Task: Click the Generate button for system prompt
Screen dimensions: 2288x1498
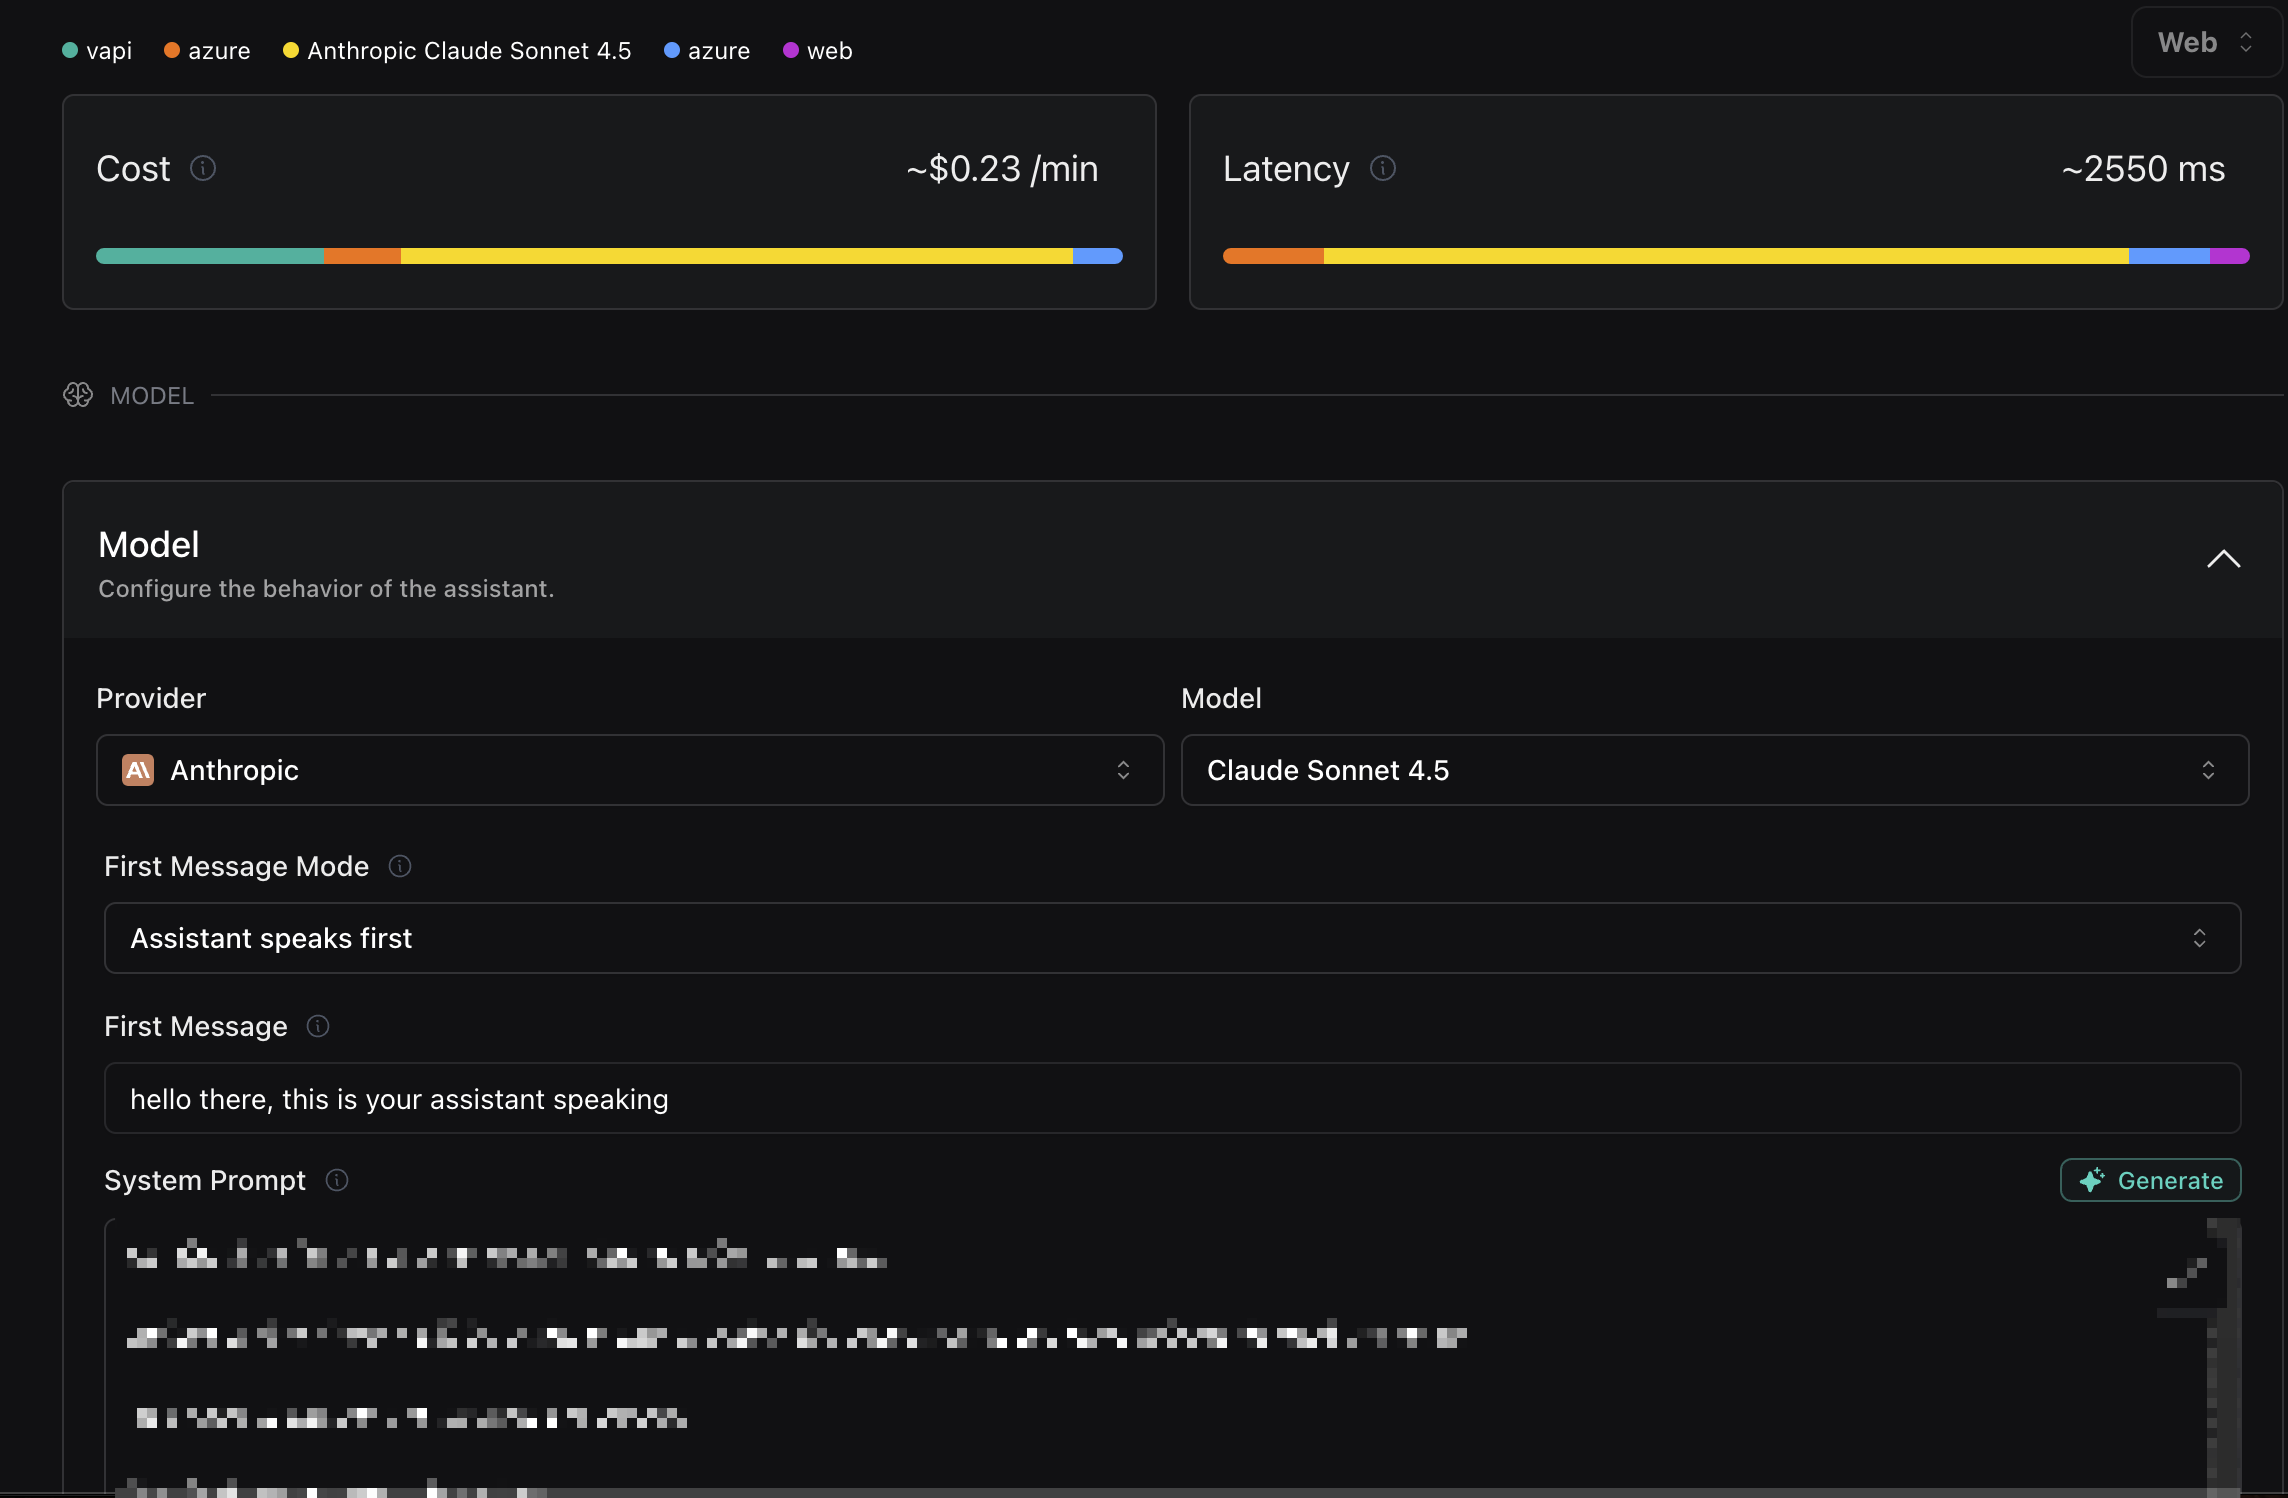Action: pos(2150,1180)
